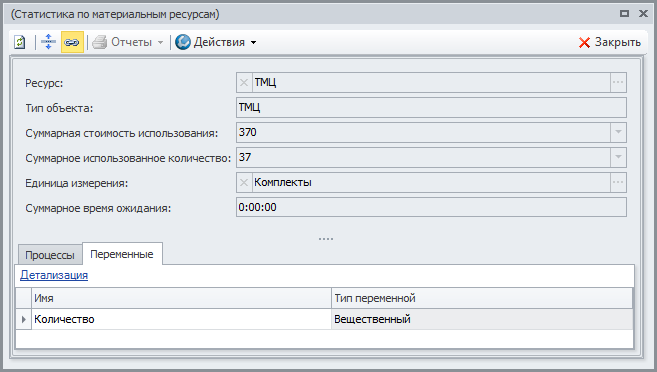Expand the Суммарное использованное количество dropdown arrow
Image resolution: width=657 pixels, height=372 pixels.
tap(618, 158)
